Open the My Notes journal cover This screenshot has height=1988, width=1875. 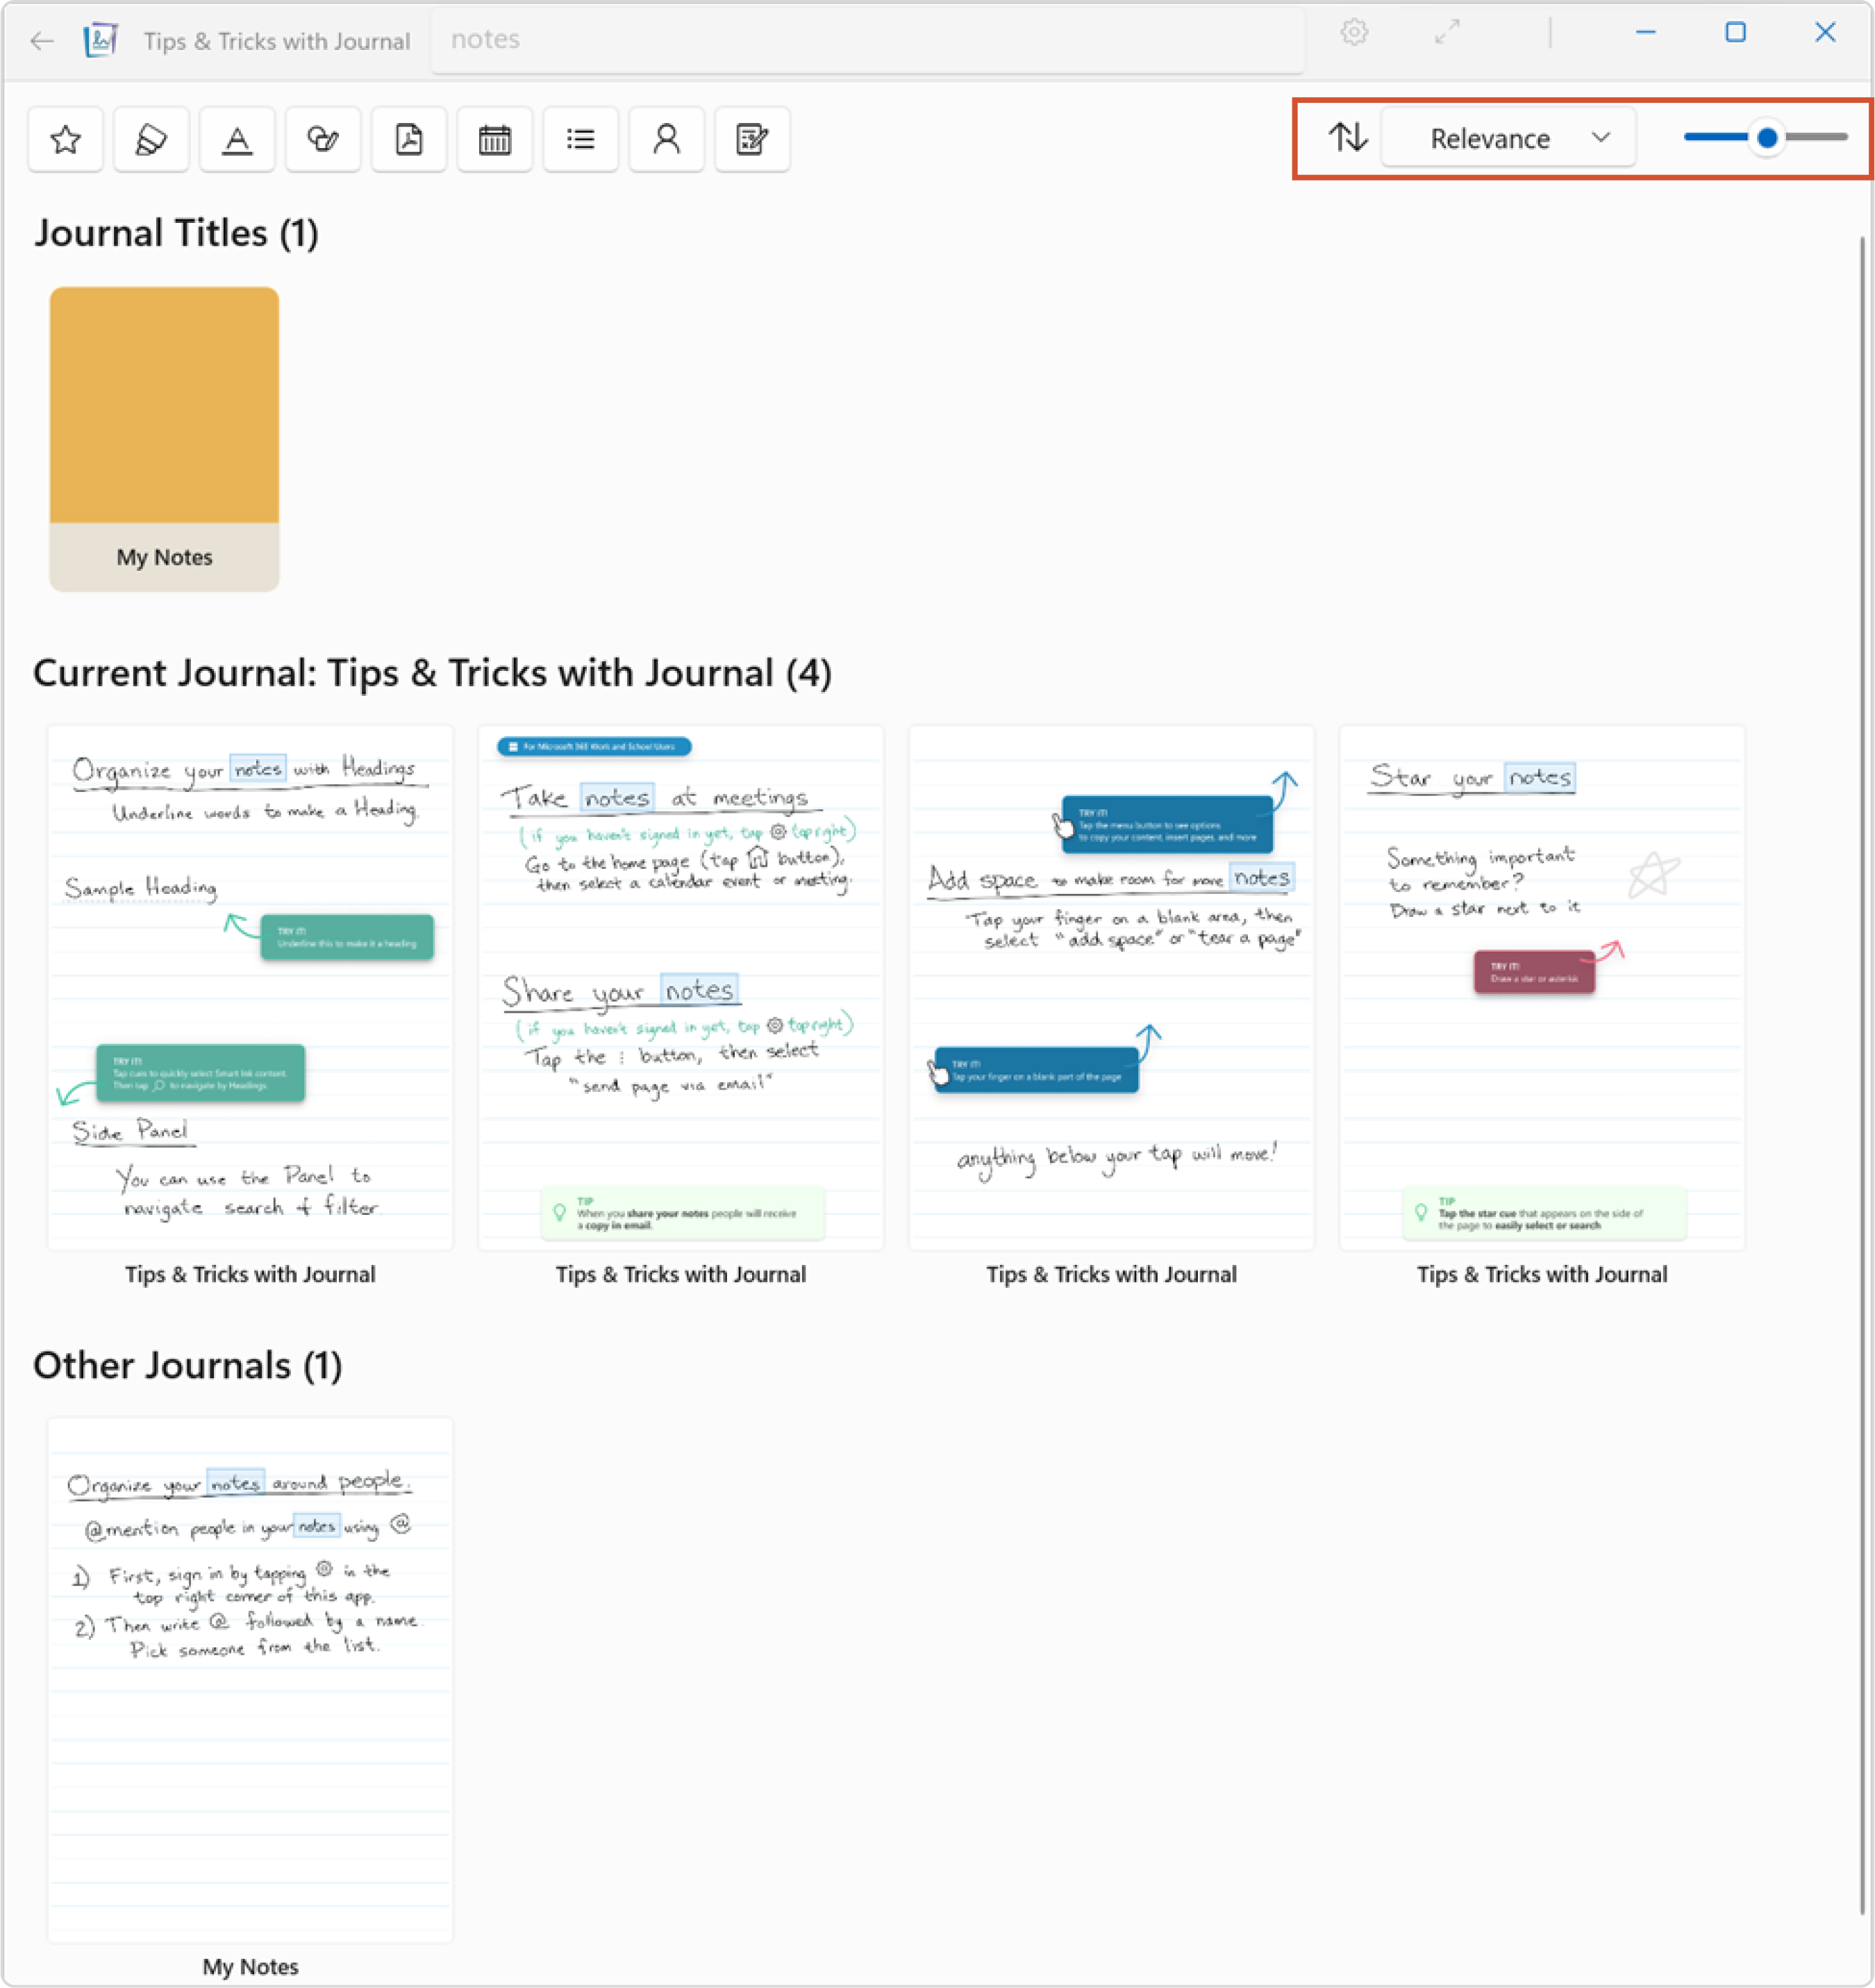(x=165, y=438)
